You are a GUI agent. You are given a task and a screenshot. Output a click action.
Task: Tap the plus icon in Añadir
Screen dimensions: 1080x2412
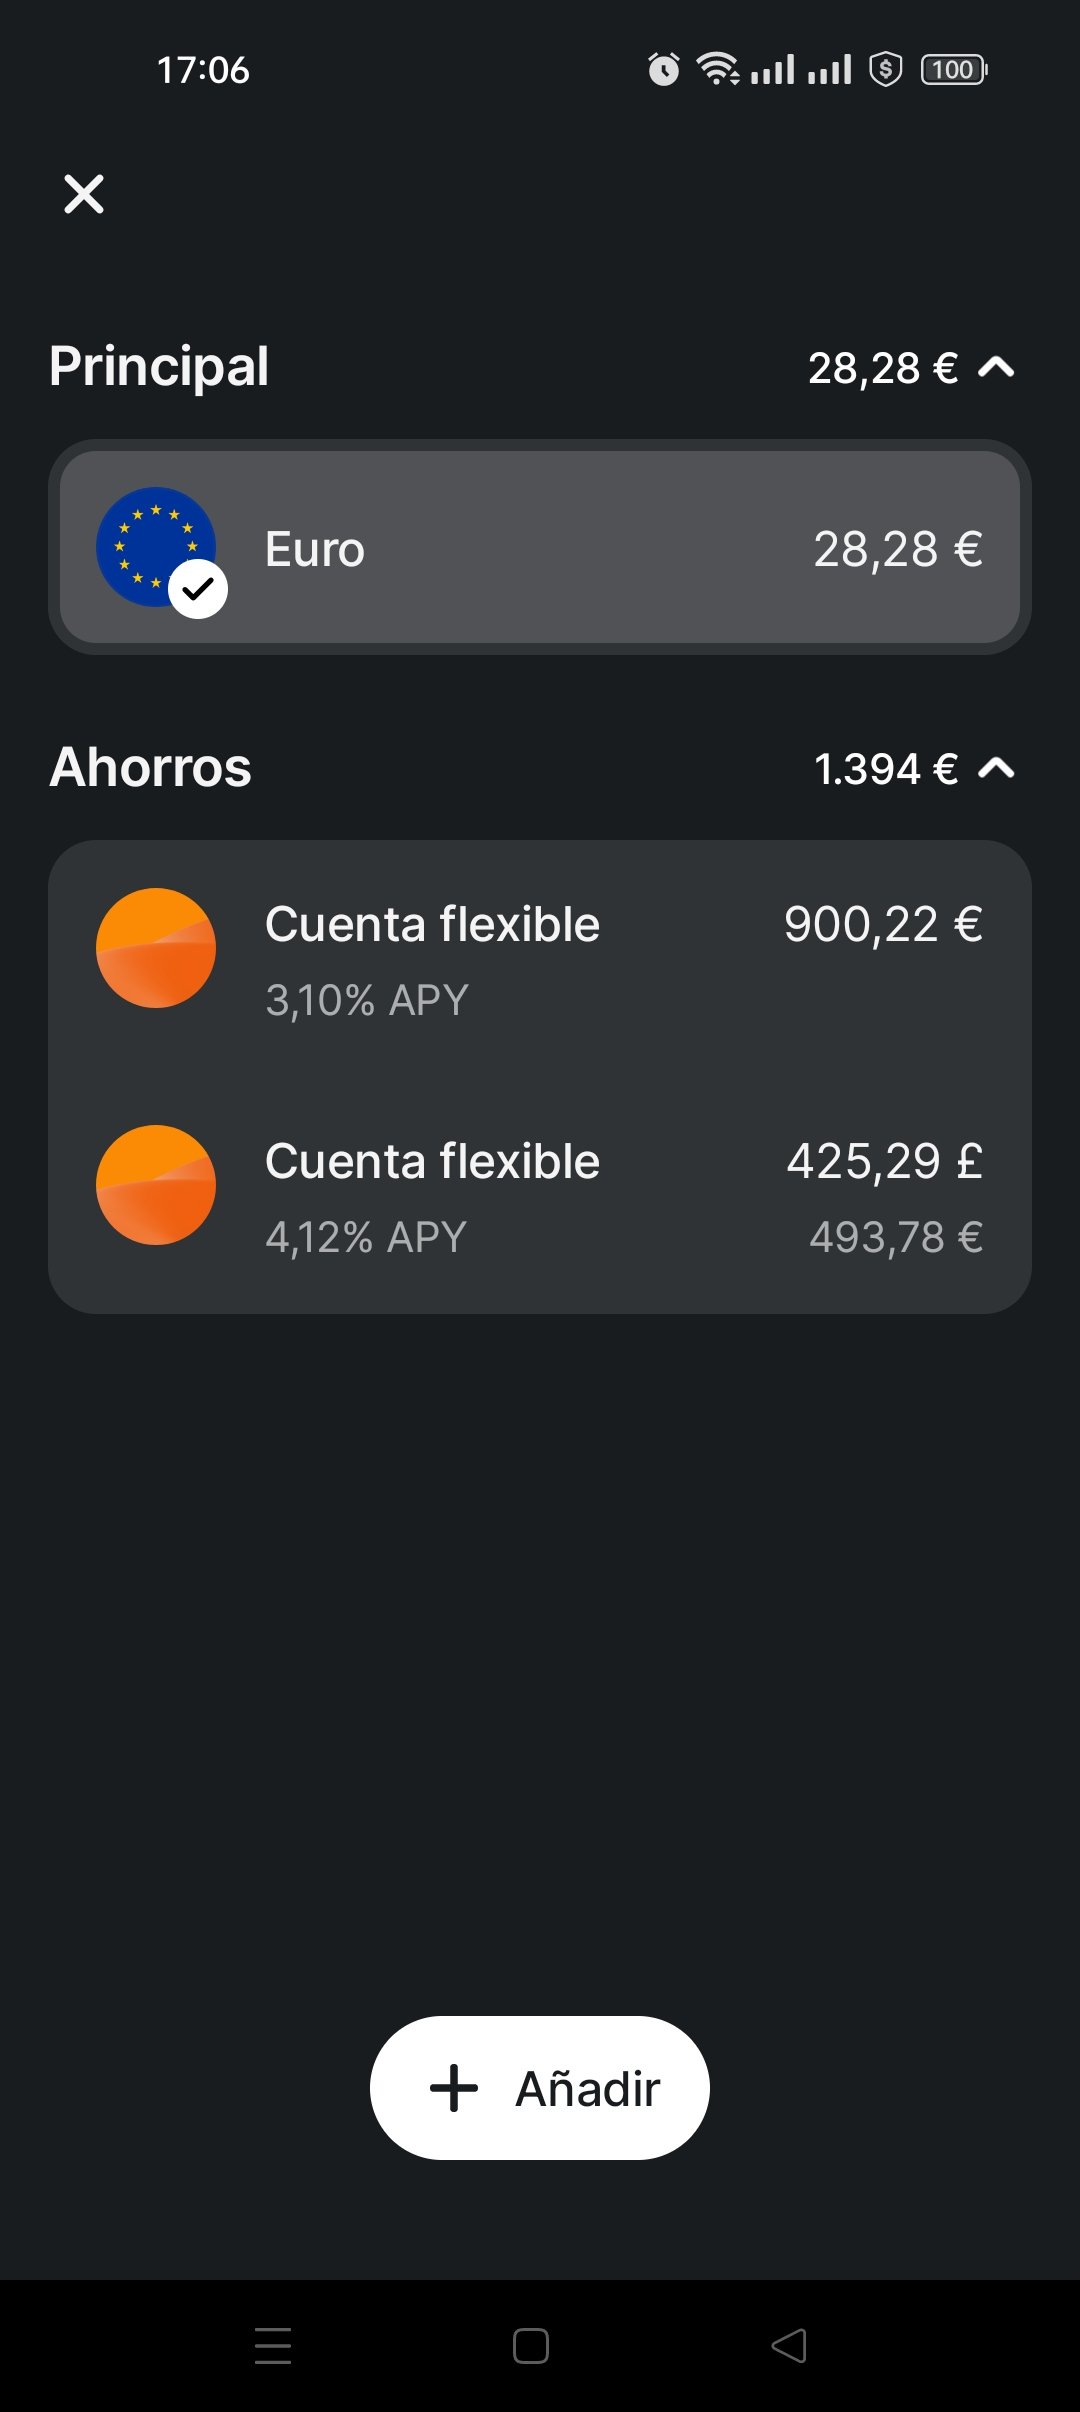454,2088
